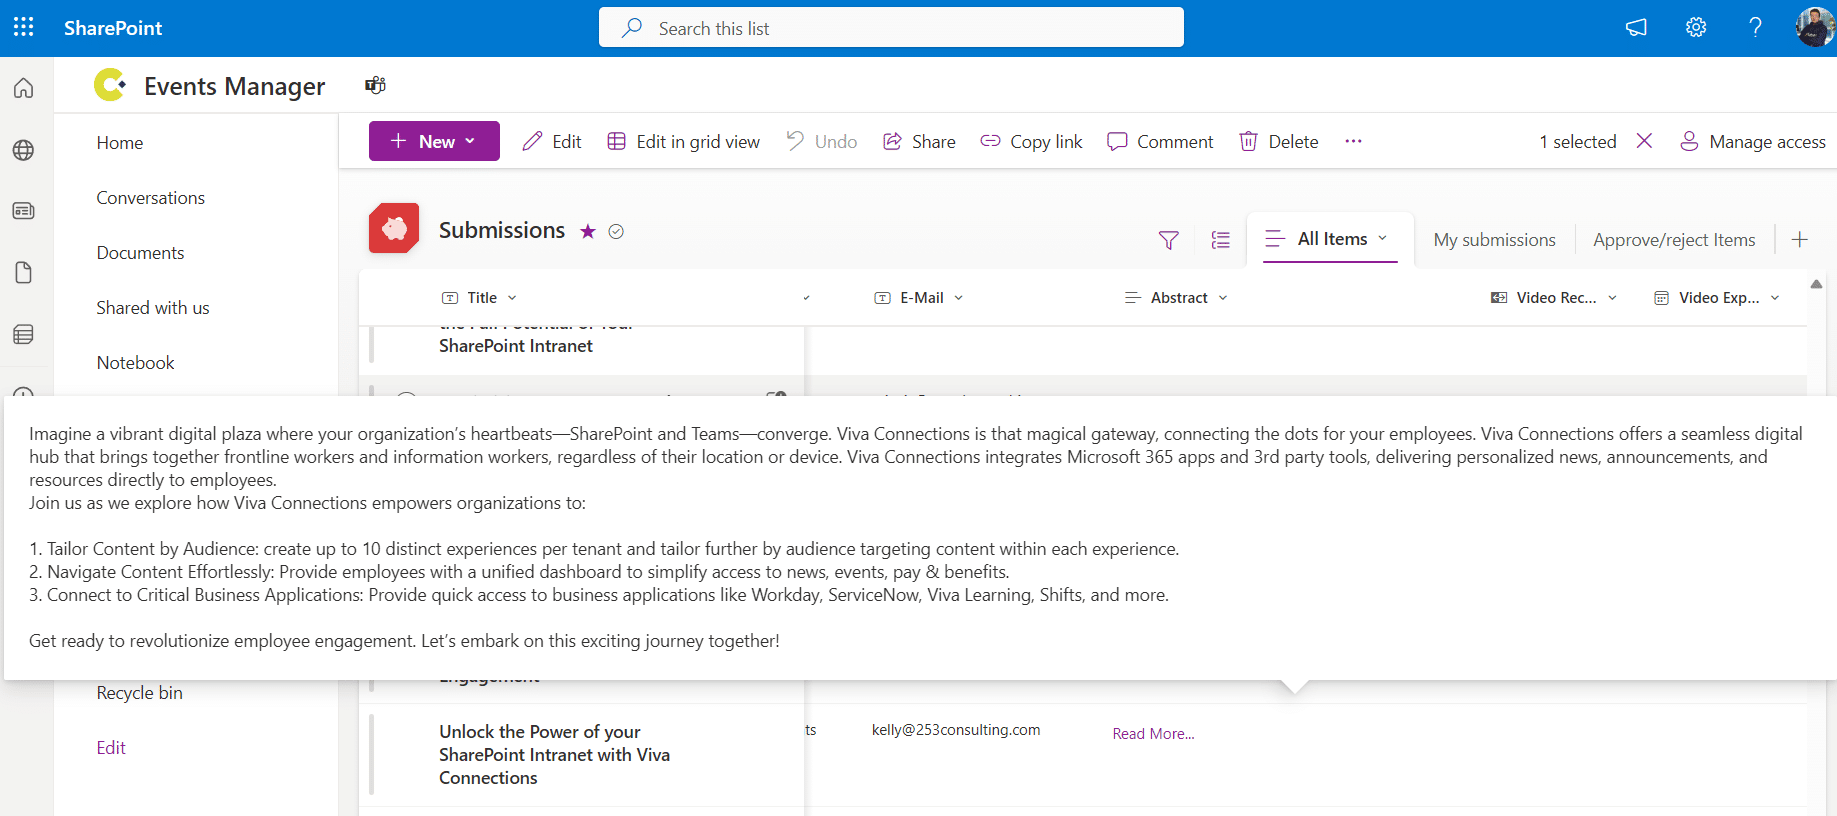
Task: Switch to Approve/reject Items view
Action: click(x=1674, y=240)
